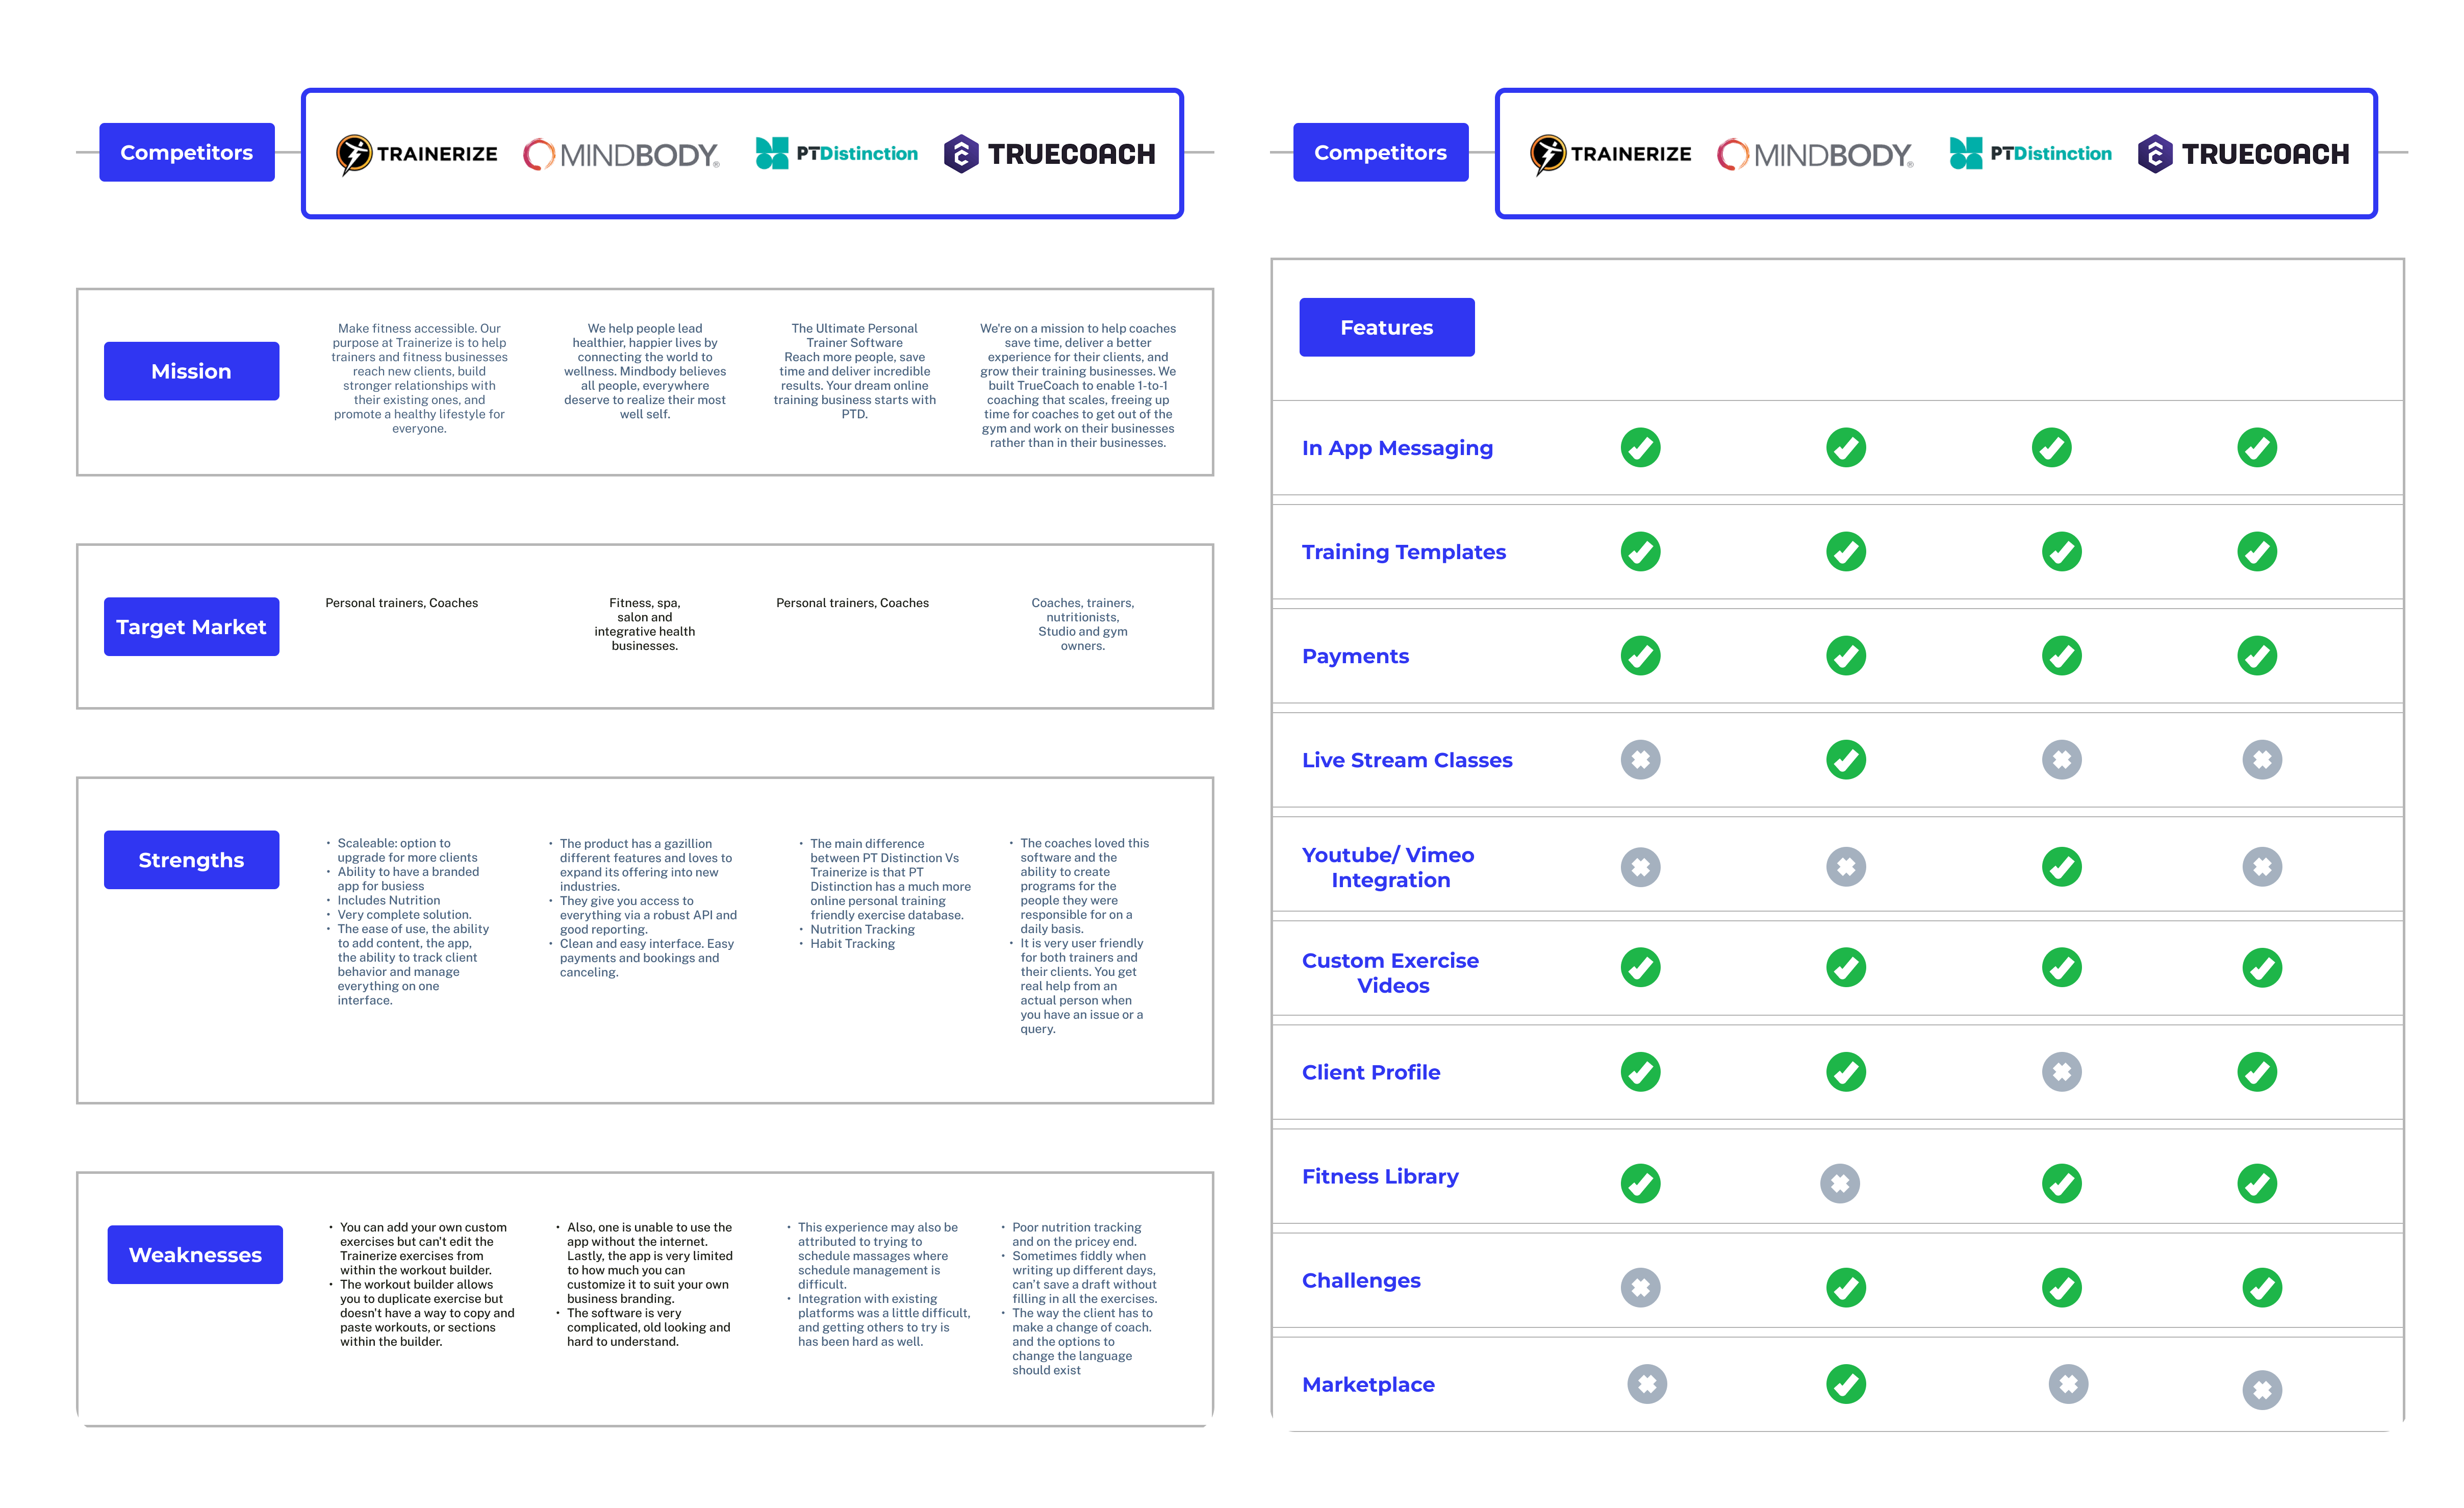This screenshot has height=1508, width=2464.
Task: Click mission text starting 'Make fitness accessible'
Action: pos(419,379)
